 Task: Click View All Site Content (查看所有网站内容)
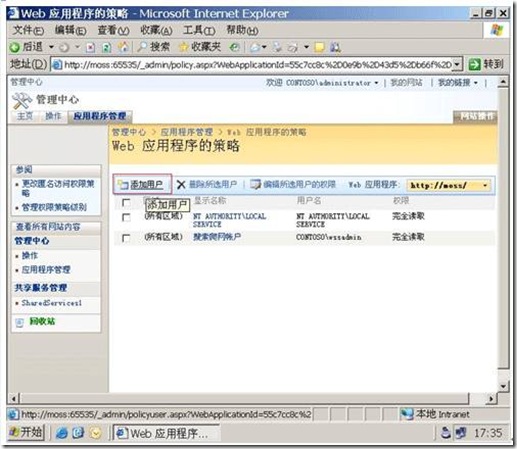click(x=48, y=227)
